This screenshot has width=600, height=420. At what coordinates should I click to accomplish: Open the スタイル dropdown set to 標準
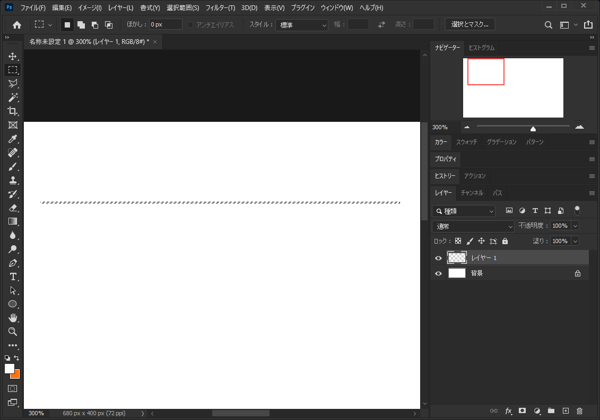click(302, 25)
